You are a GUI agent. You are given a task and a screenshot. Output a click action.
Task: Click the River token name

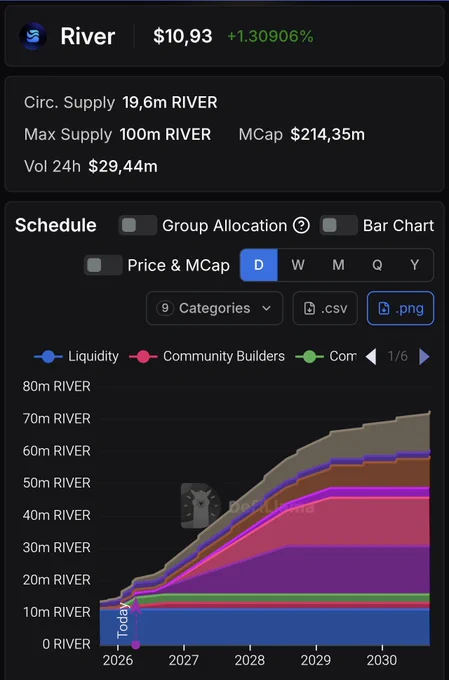[x=88, y=36]
